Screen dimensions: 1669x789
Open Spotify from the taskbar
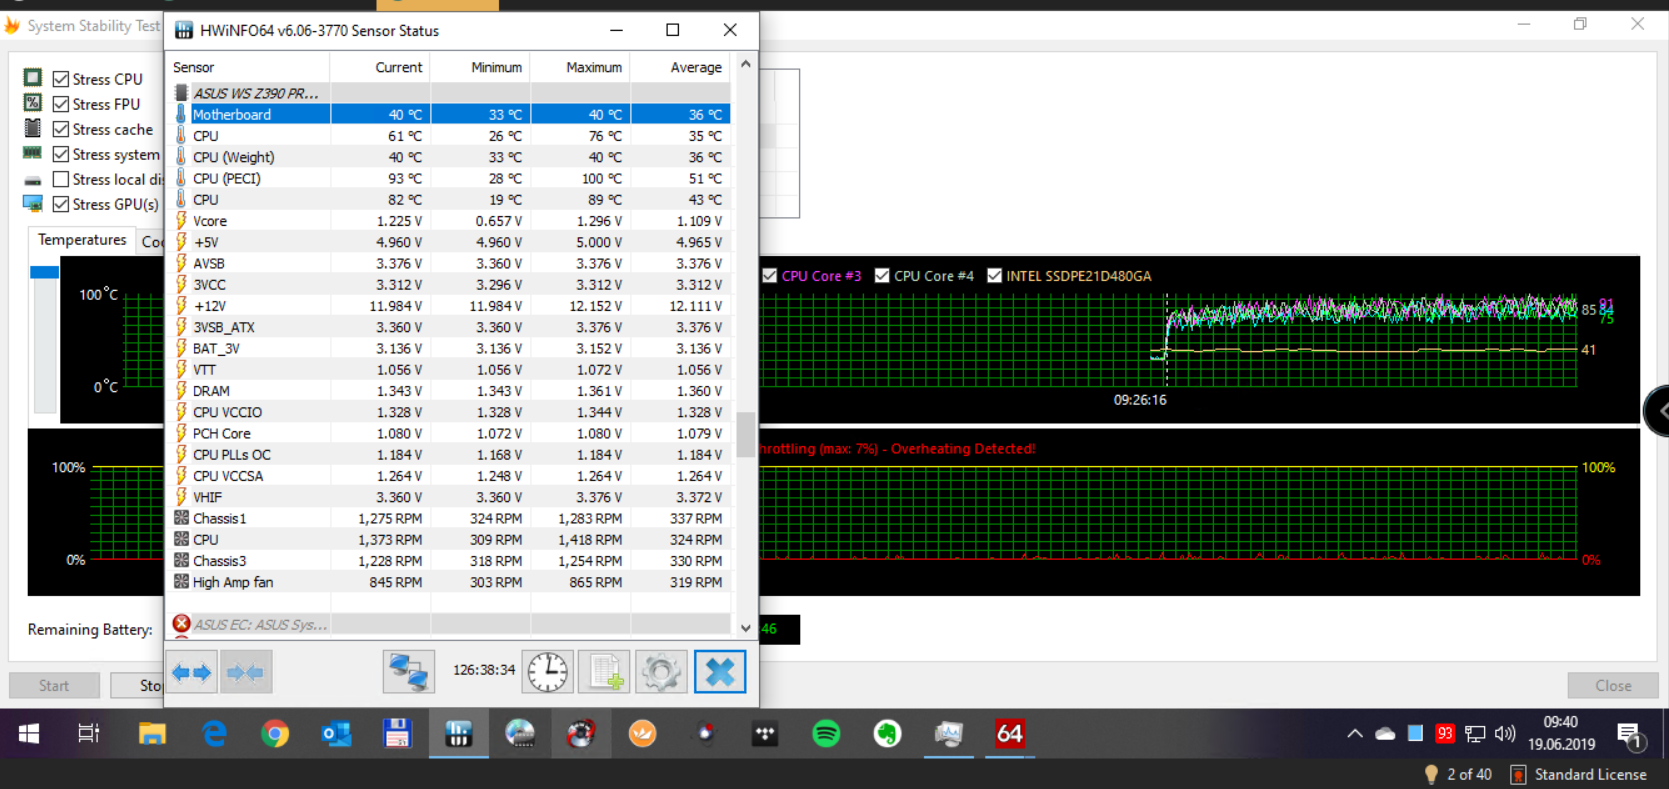coord(826,734)
